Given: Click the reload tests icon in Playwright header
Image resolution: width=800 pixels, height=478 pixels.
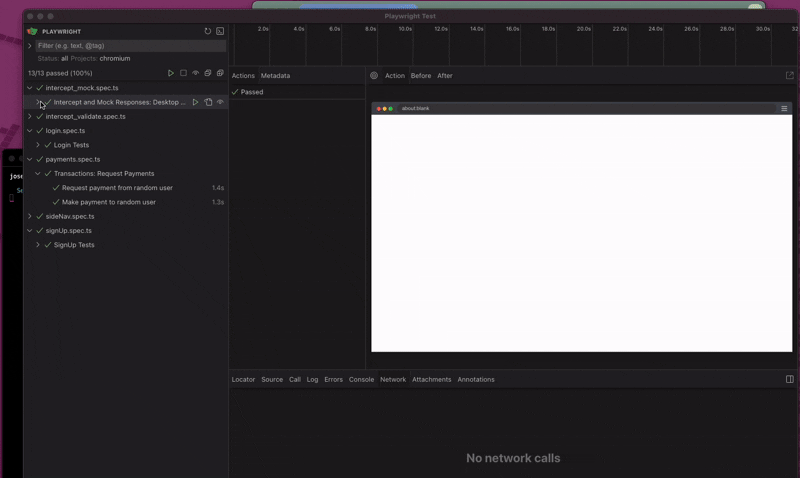Looking at the screenshot, I should coord(208,31).
